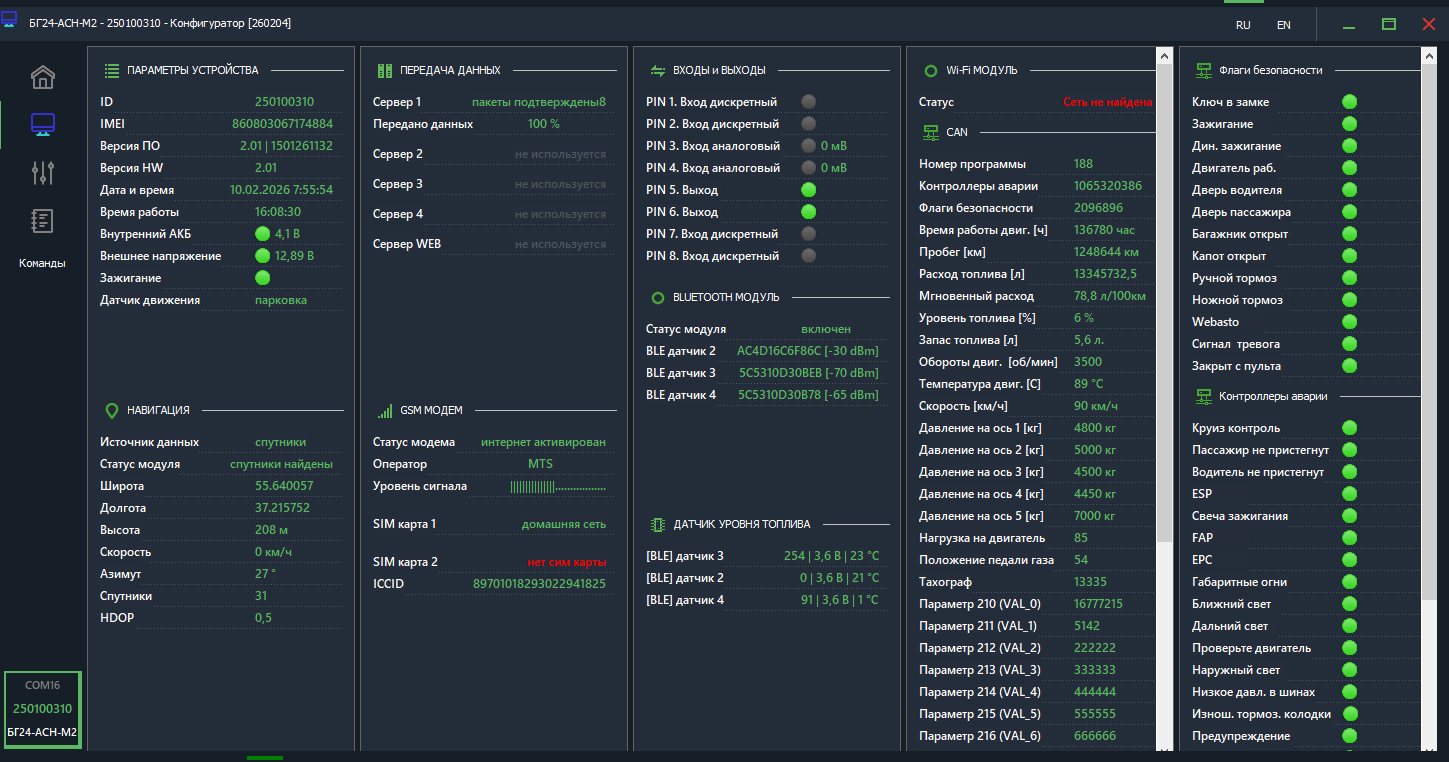Toggle the PIN 1 Вход дискретный indicator
Viewport: 1449px width, 762px height.
[x=809, y=102]
